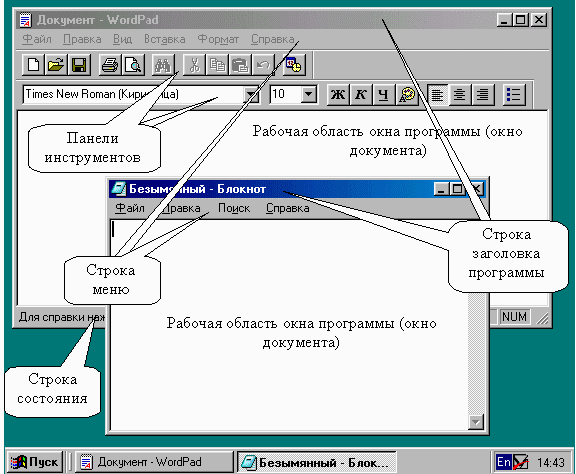Copy selection with WordPad copy icon

coord(217,65)
